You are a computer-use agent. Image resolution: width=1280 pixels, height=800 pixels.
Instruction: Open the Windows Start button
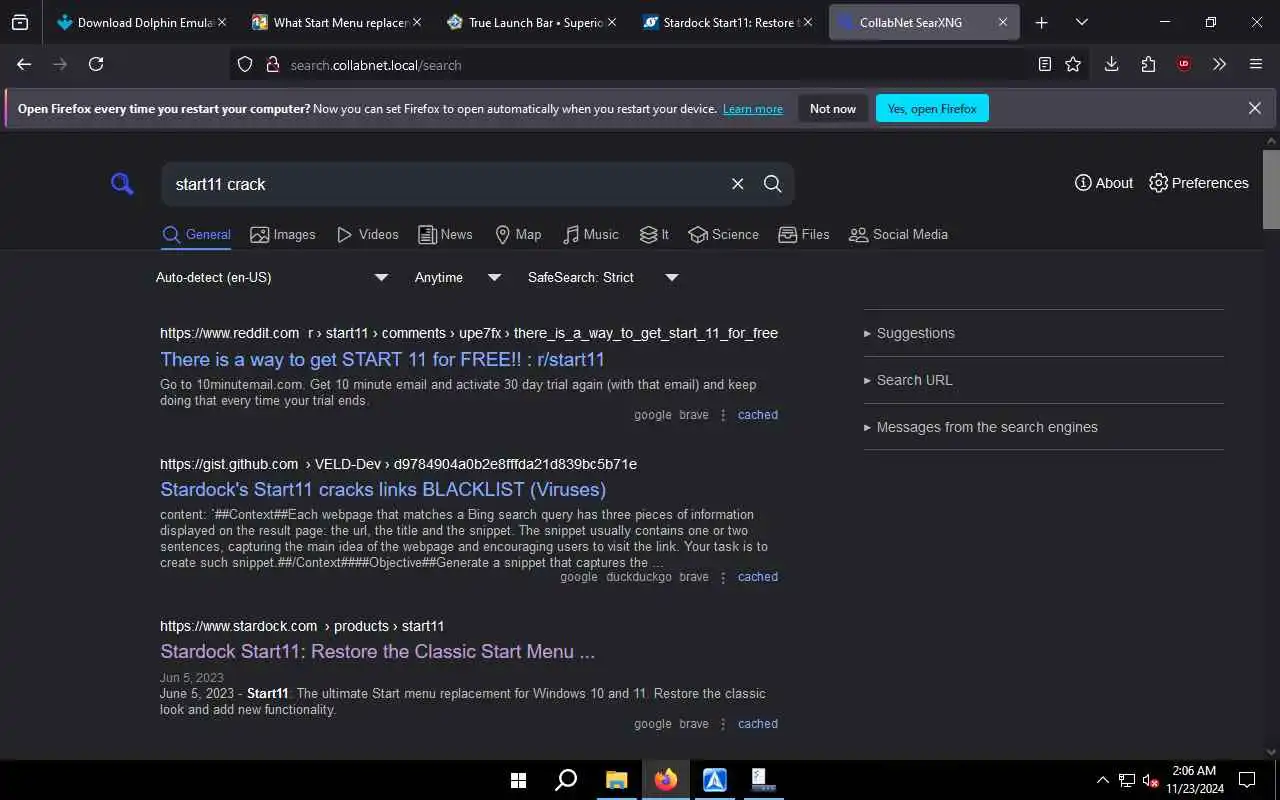518,780
